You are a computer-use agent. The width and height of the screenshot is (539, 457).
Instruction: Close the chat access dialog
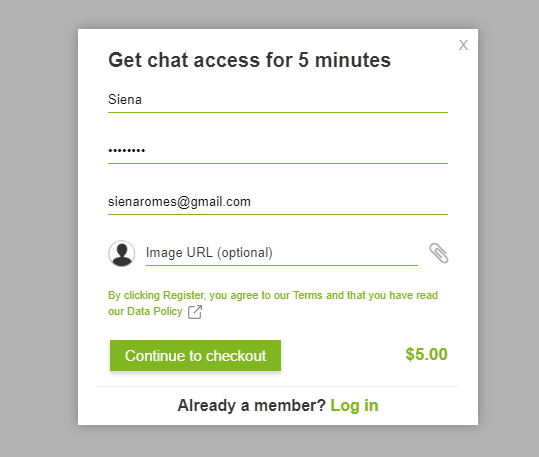(463, 45)
